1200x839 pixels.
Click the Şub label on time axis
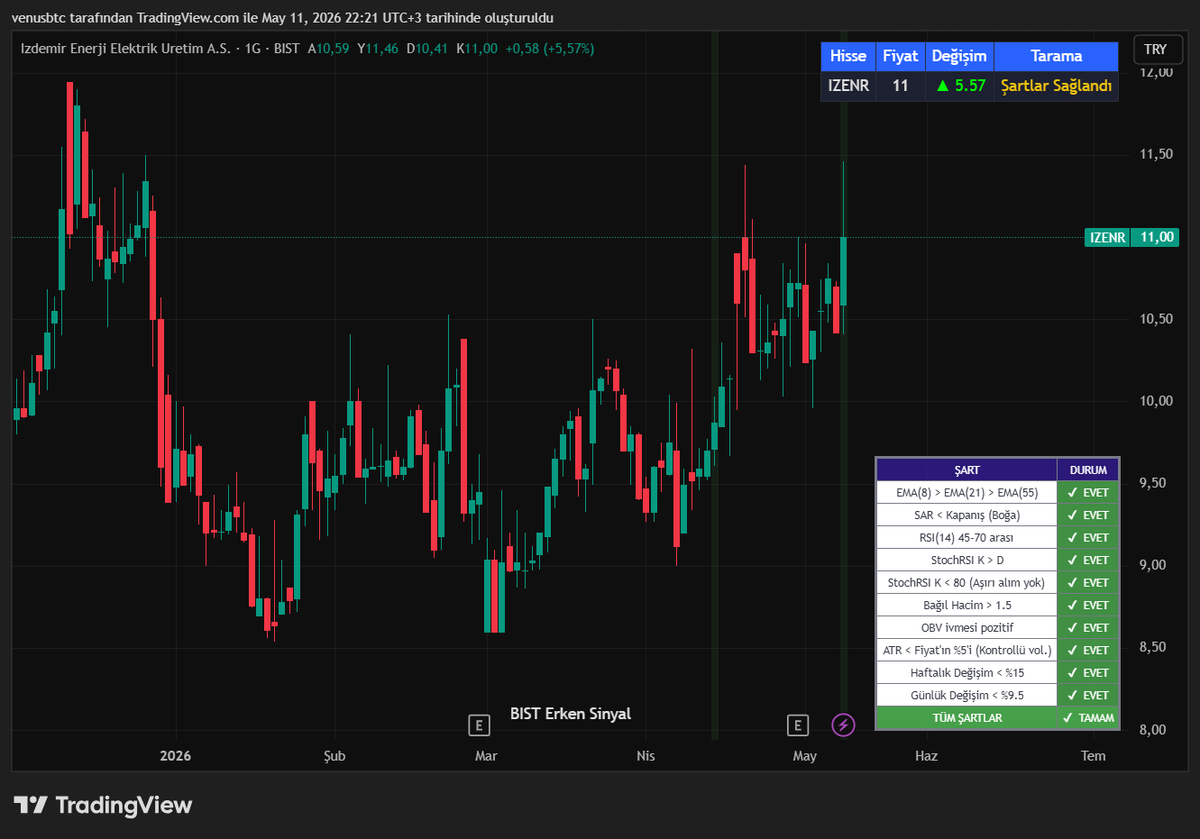coord(334,756)
